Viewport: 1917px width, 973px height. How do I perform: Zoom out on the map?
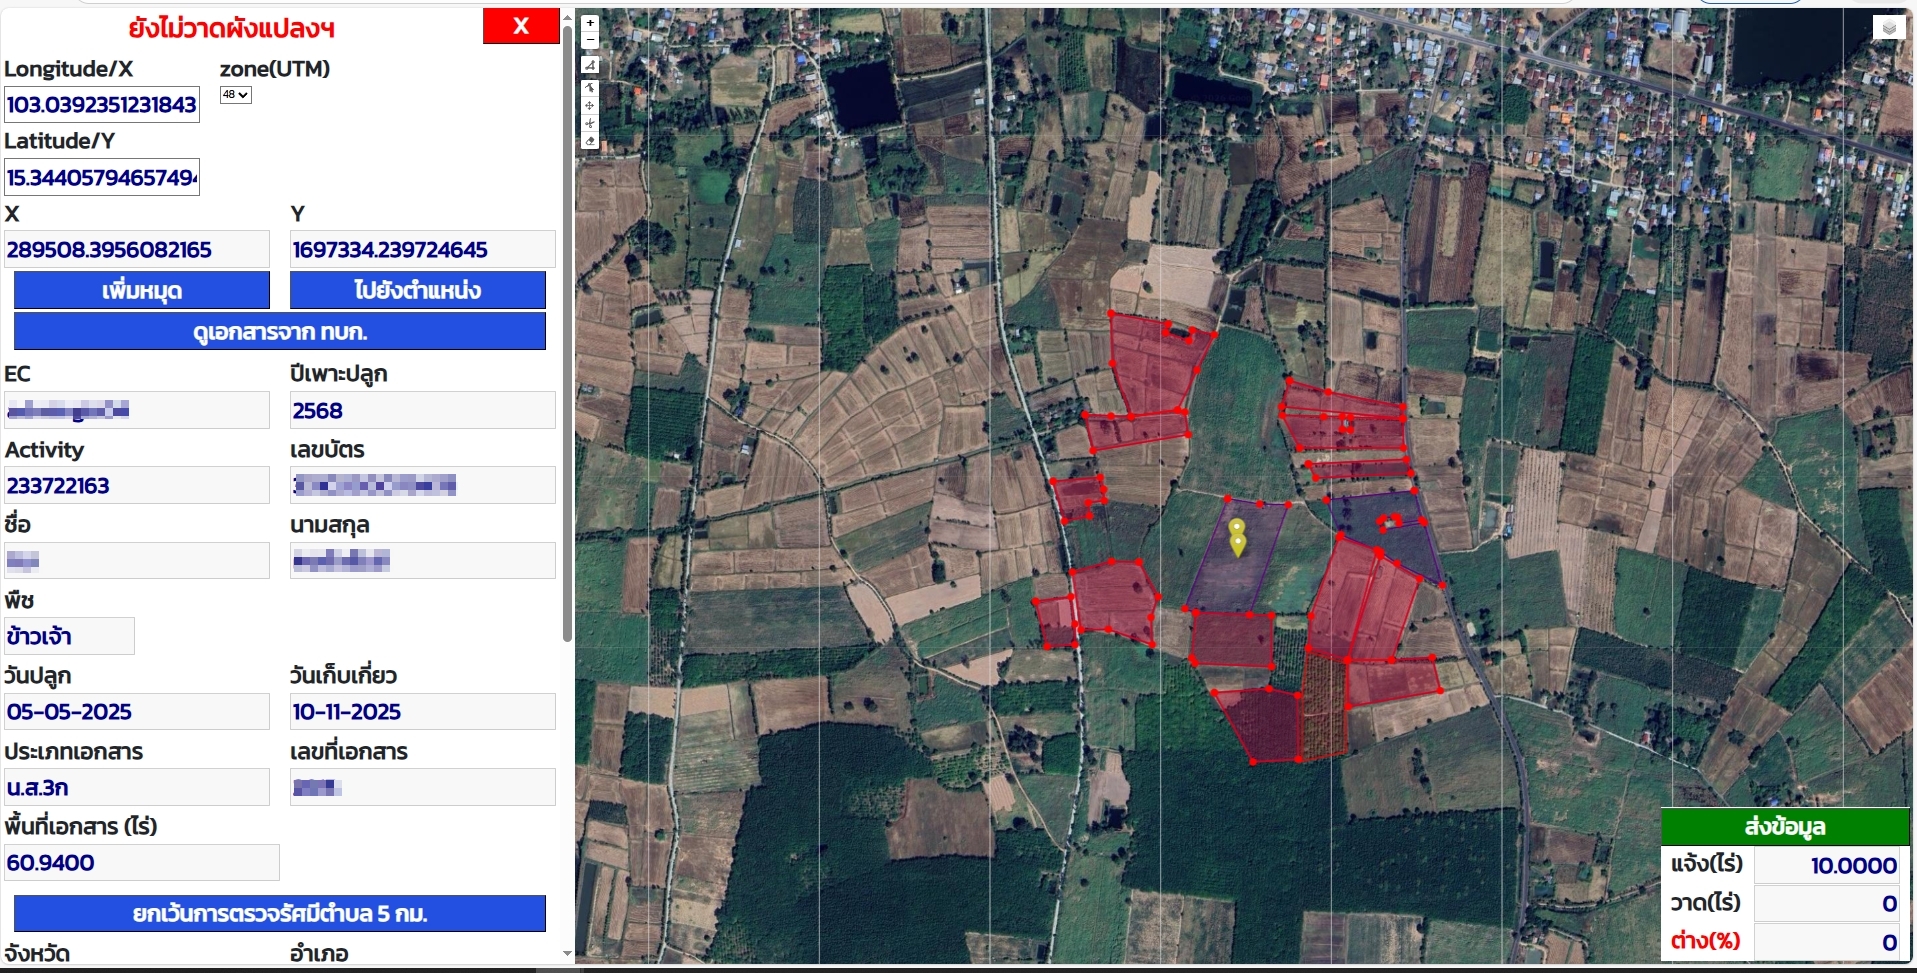(x=590, y=40)
